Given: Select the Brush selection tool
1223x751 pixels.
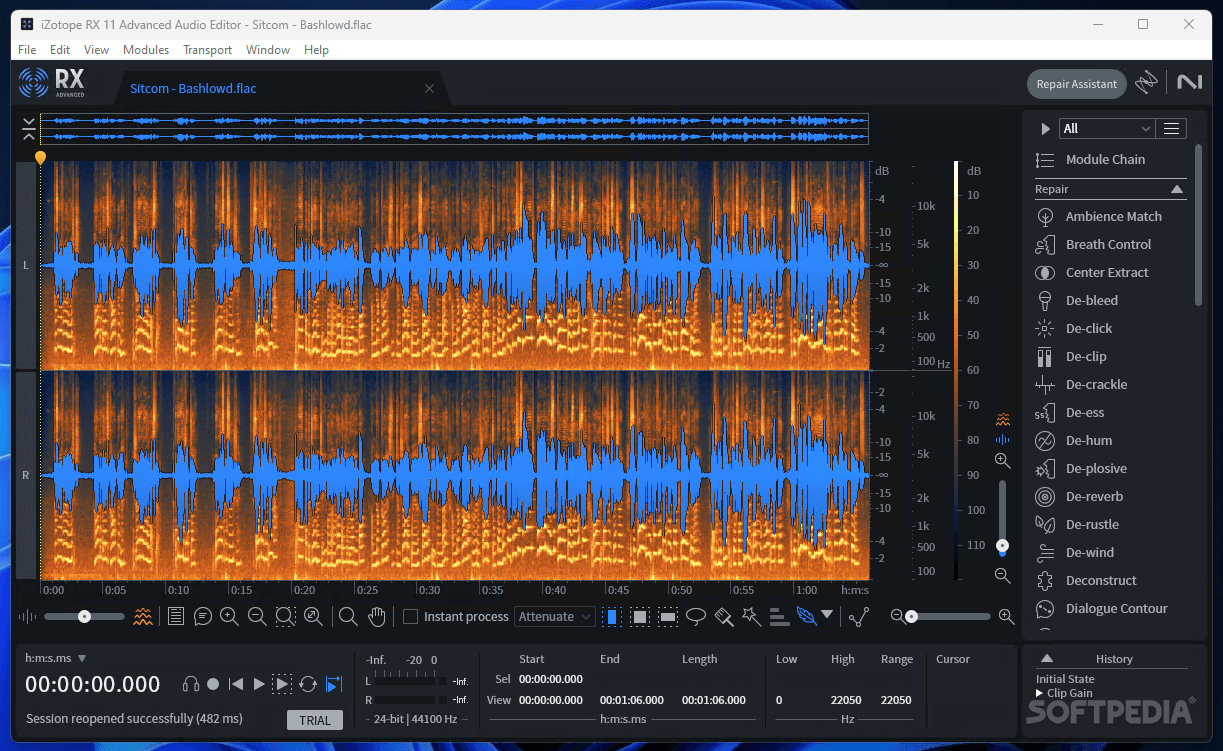Looking at the screenshot, I should point(724,617).
